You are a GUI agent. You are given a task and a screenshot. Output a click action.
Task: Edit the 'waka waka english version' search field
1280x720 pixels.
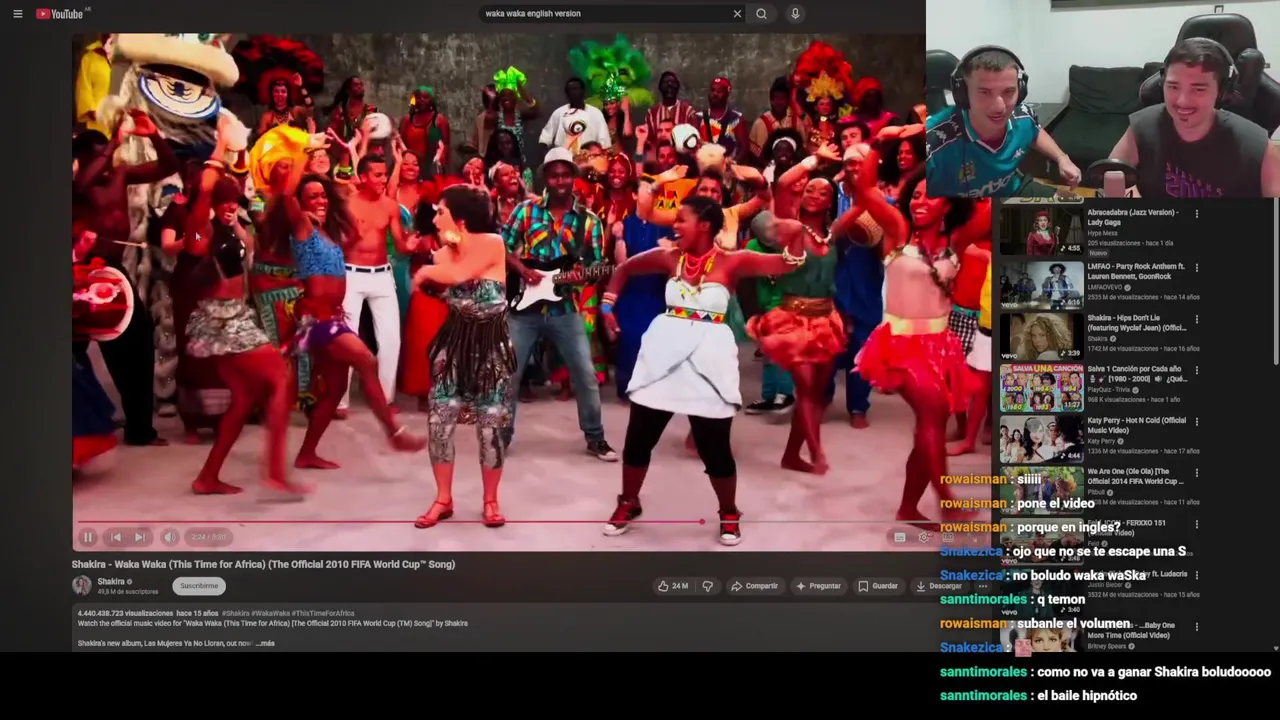[x=605, y=14]
